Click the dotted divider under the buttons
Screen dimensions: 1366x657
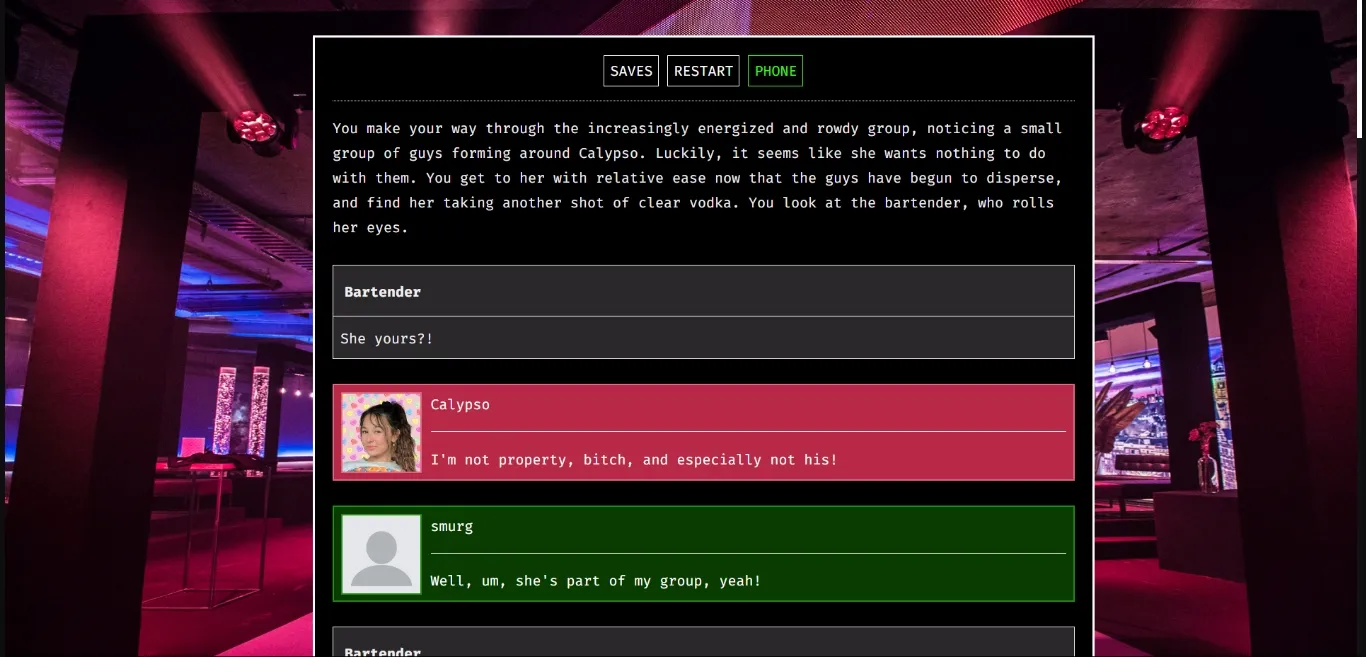pyautogui.click(x=703, y=101)
